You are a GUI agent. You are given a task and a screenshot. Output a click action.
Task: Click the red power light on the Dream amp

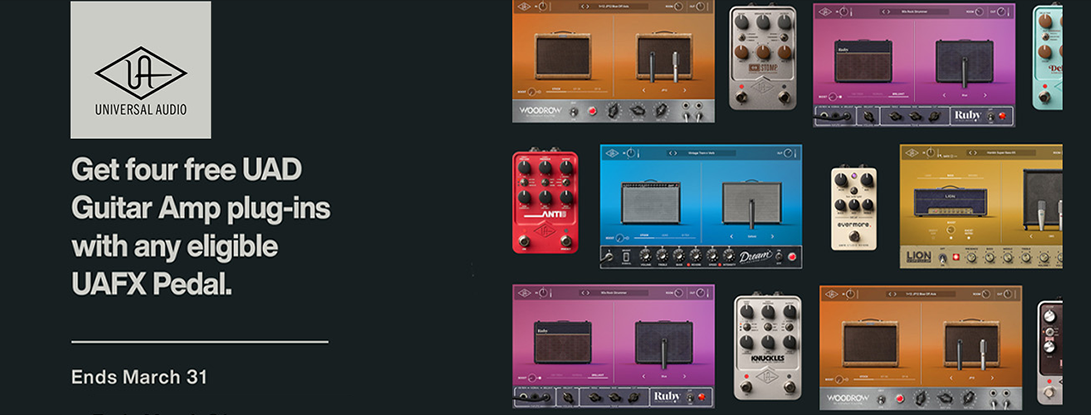tap(791, 256)
